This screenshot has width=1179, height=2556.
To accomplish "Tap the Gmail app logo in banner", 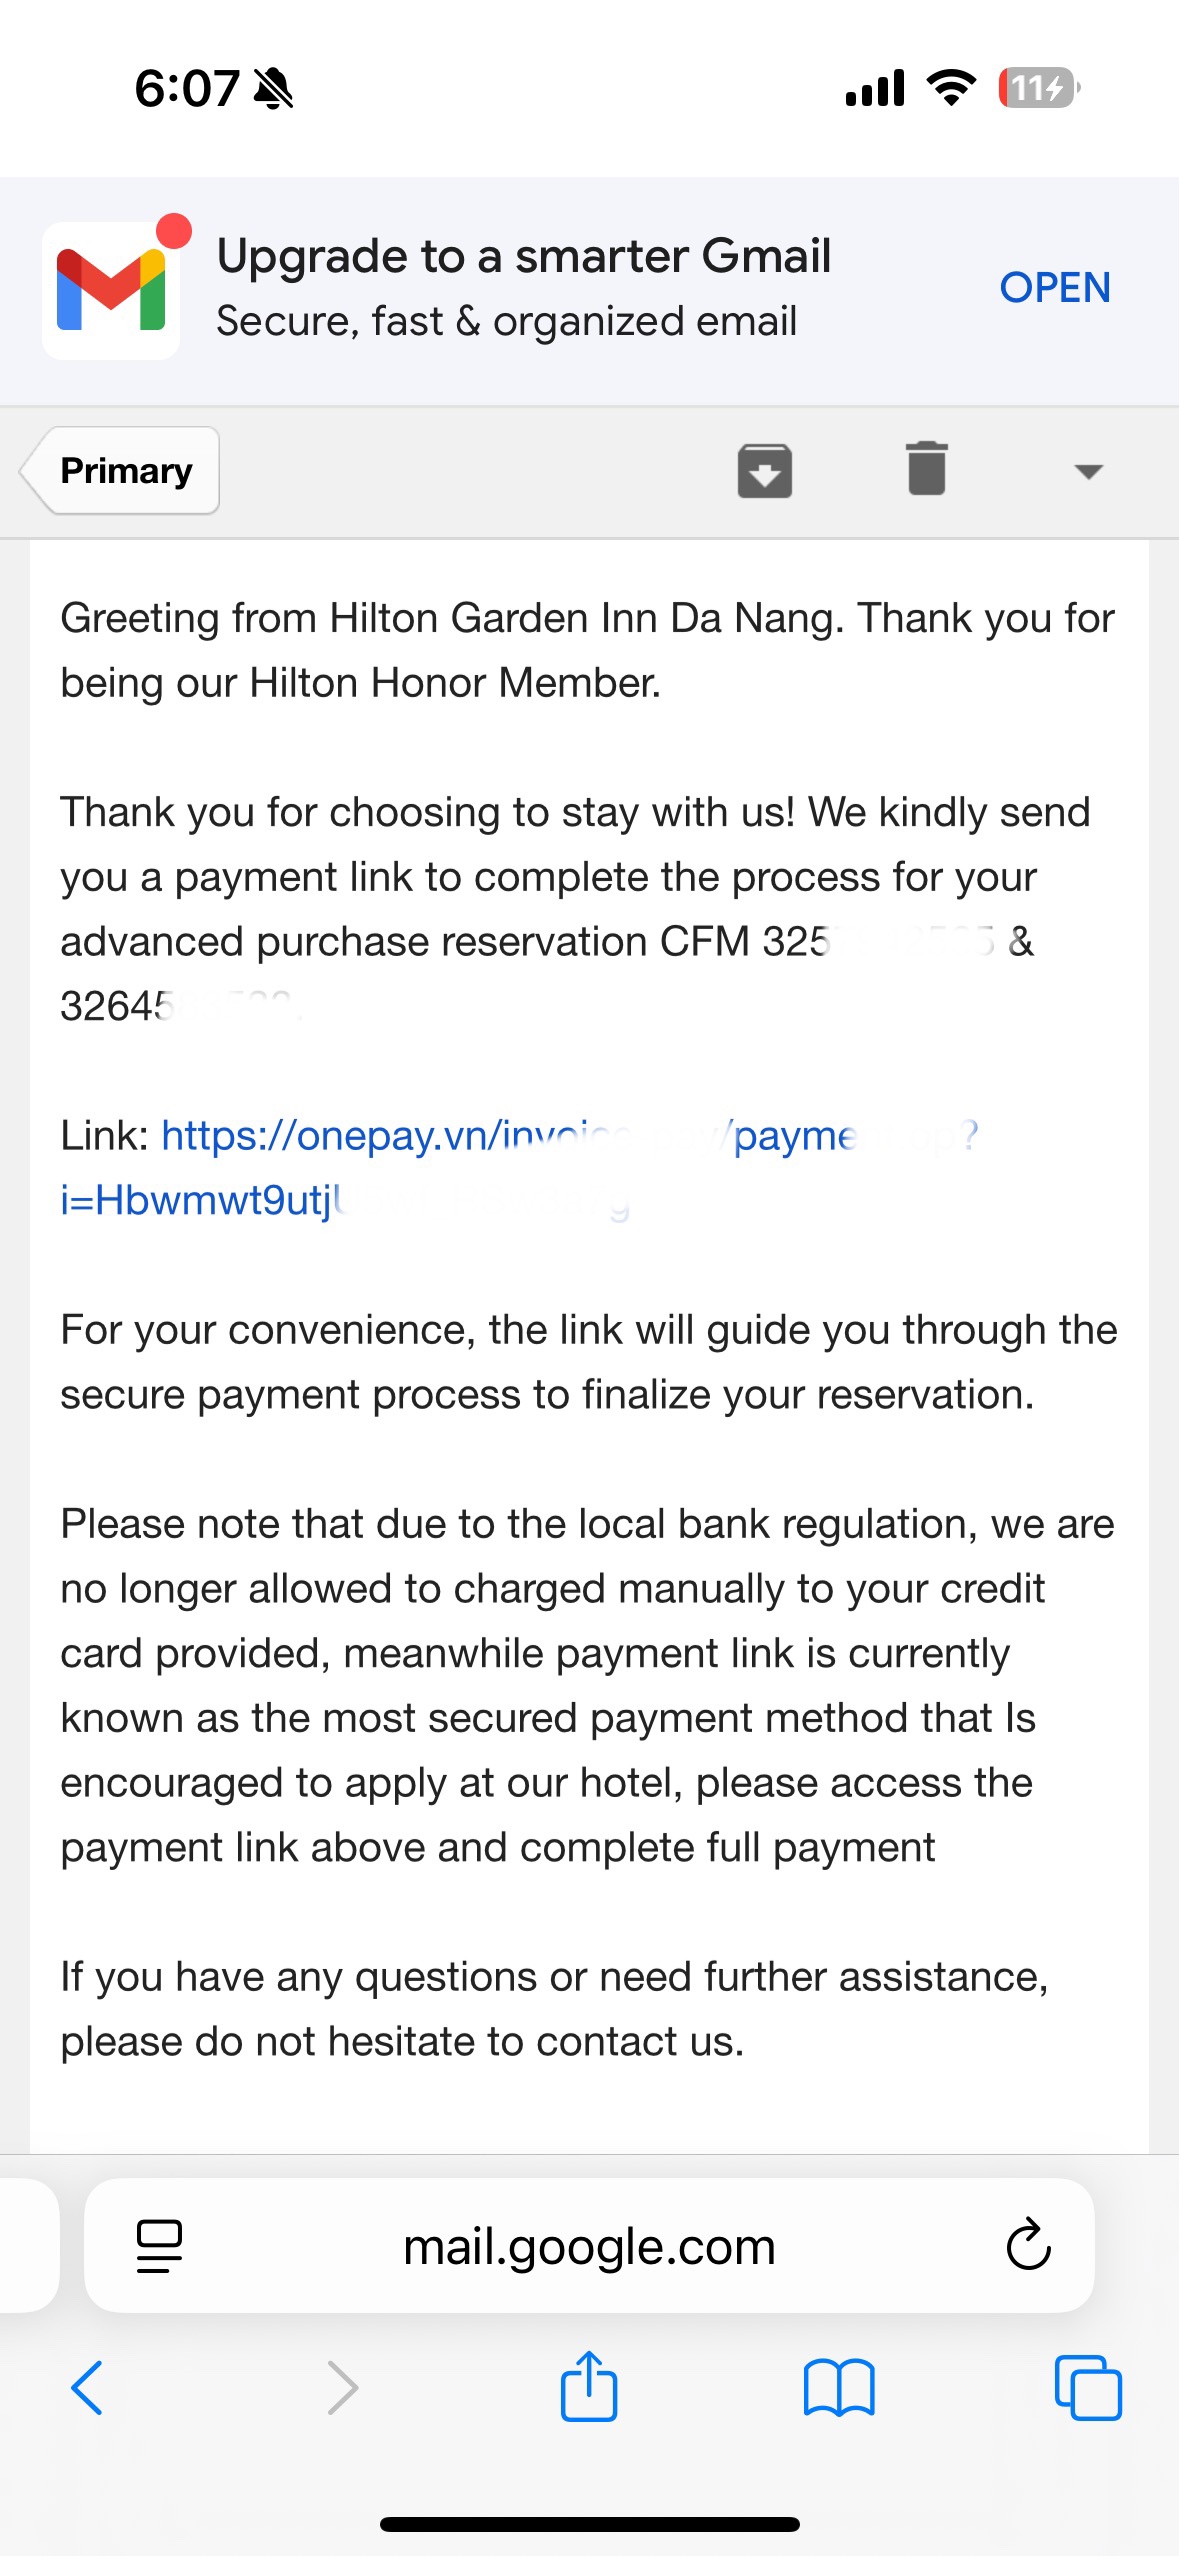I will pos(111,290).
